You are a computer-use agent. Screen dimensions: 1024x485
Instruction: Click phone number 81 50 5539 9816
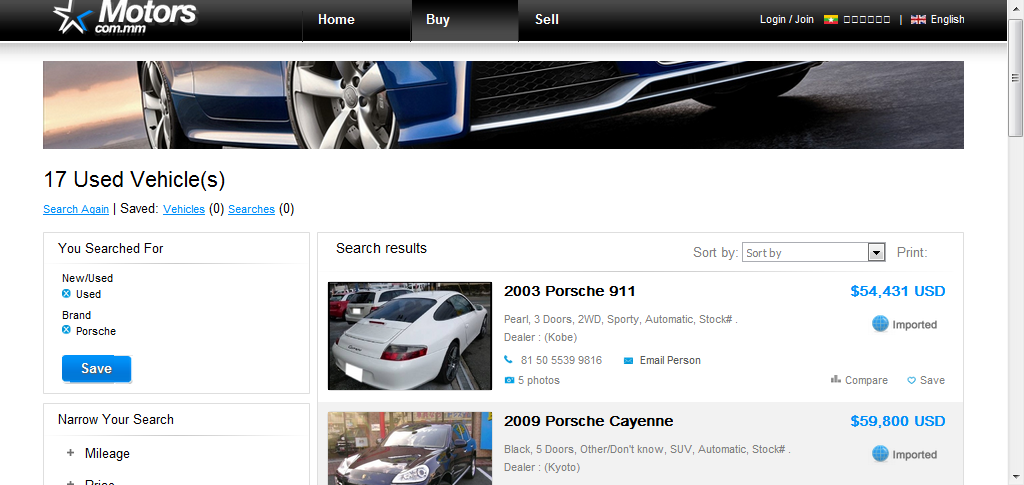(x=561, y=360)
